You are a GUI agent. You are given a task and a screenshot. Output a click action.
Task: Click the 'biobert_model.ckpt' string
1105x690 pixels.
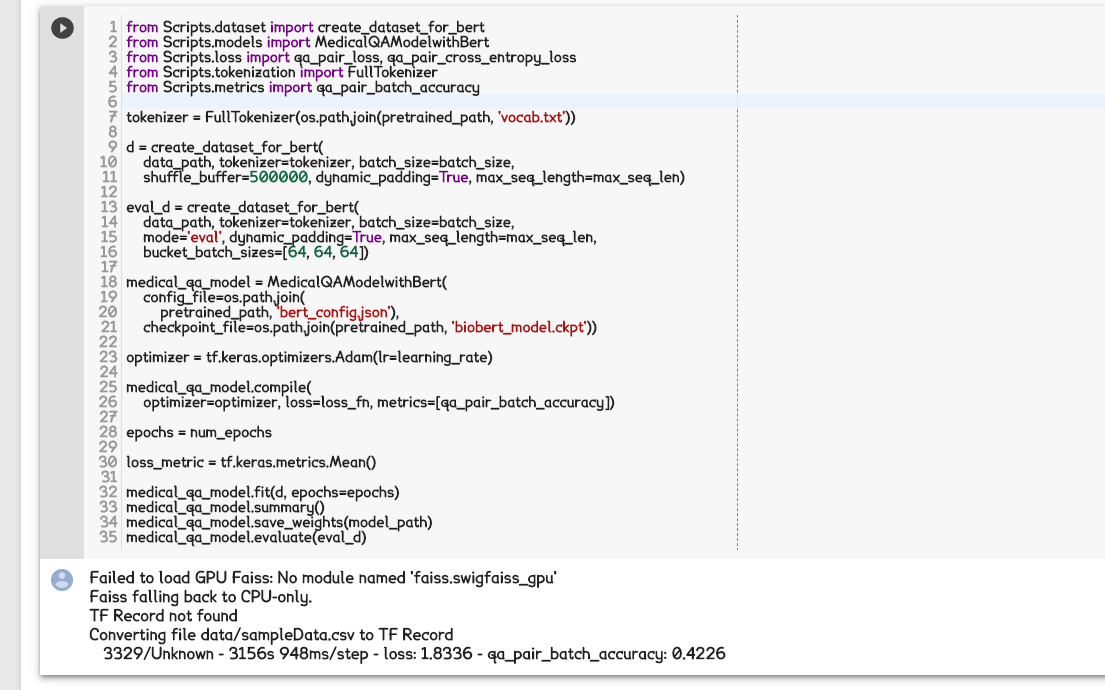(519, 327)
